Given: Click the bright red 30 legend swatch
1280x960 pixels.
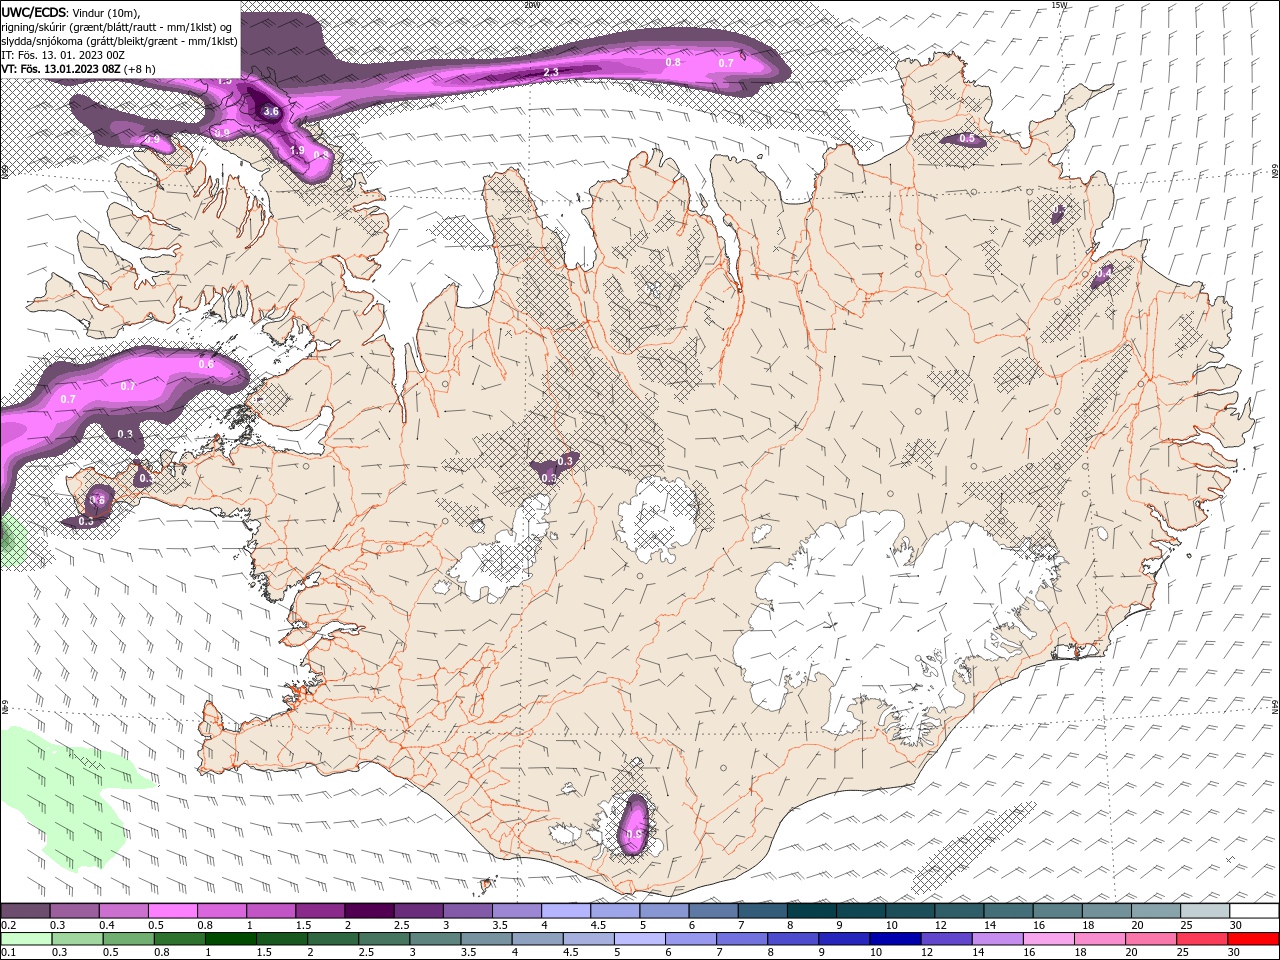Looking at the screenshot, I should pos(1254,939).
